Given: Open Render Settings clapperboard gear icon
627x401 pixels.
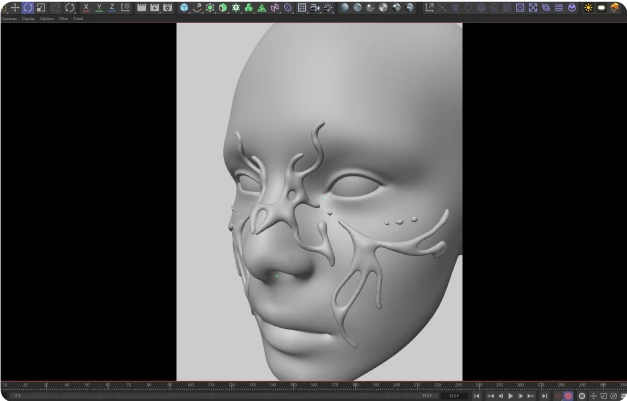Looking at the screenshot, I should 168,8.
